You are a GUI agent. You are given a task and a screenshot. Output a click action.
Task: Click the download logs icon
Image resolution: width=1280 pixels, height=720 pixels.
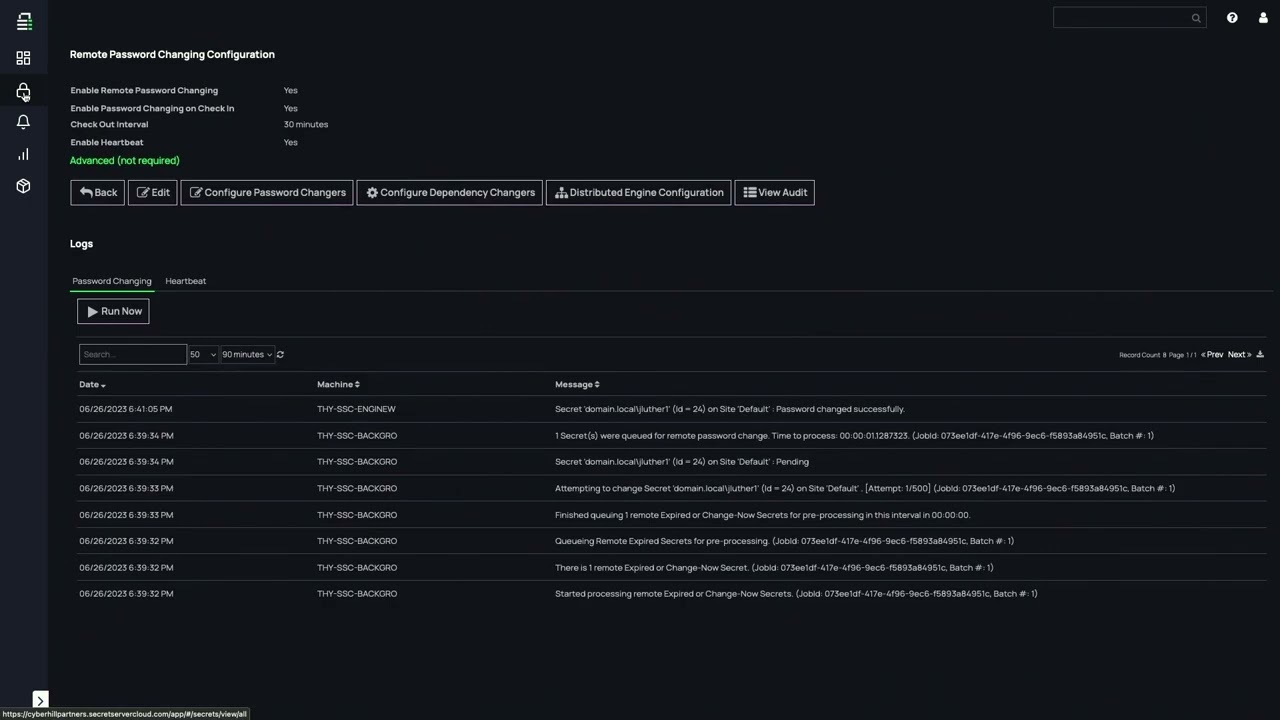[x=1260, y=355]
